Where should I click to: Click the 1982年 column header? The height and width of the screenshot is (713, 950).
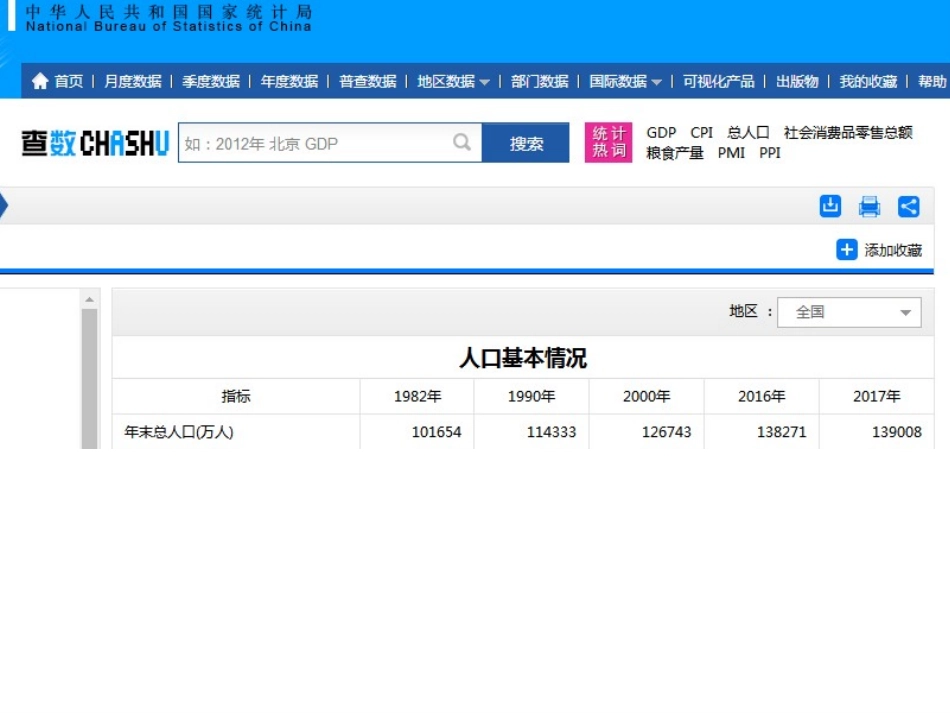coord(417,396)
